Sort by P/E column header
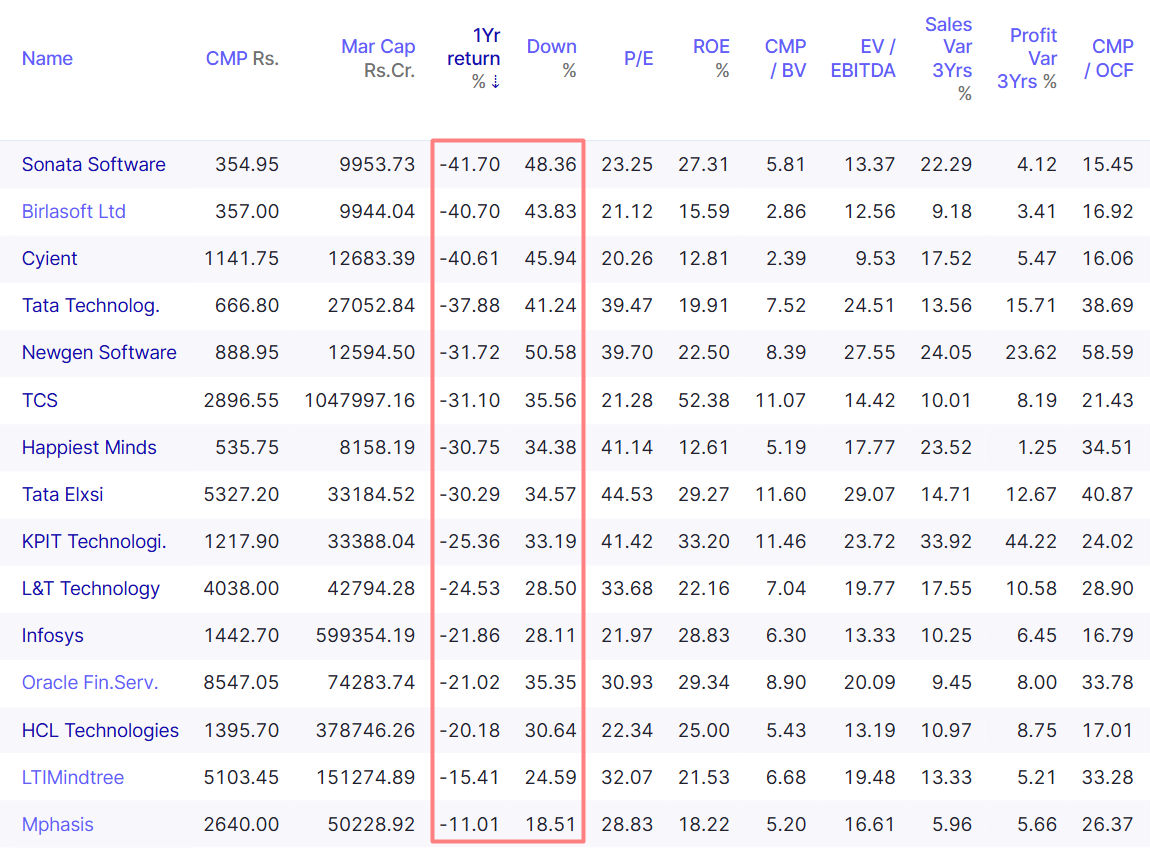Image resolution: width=1150 pixels, height=855 pixels. [639, 59]
